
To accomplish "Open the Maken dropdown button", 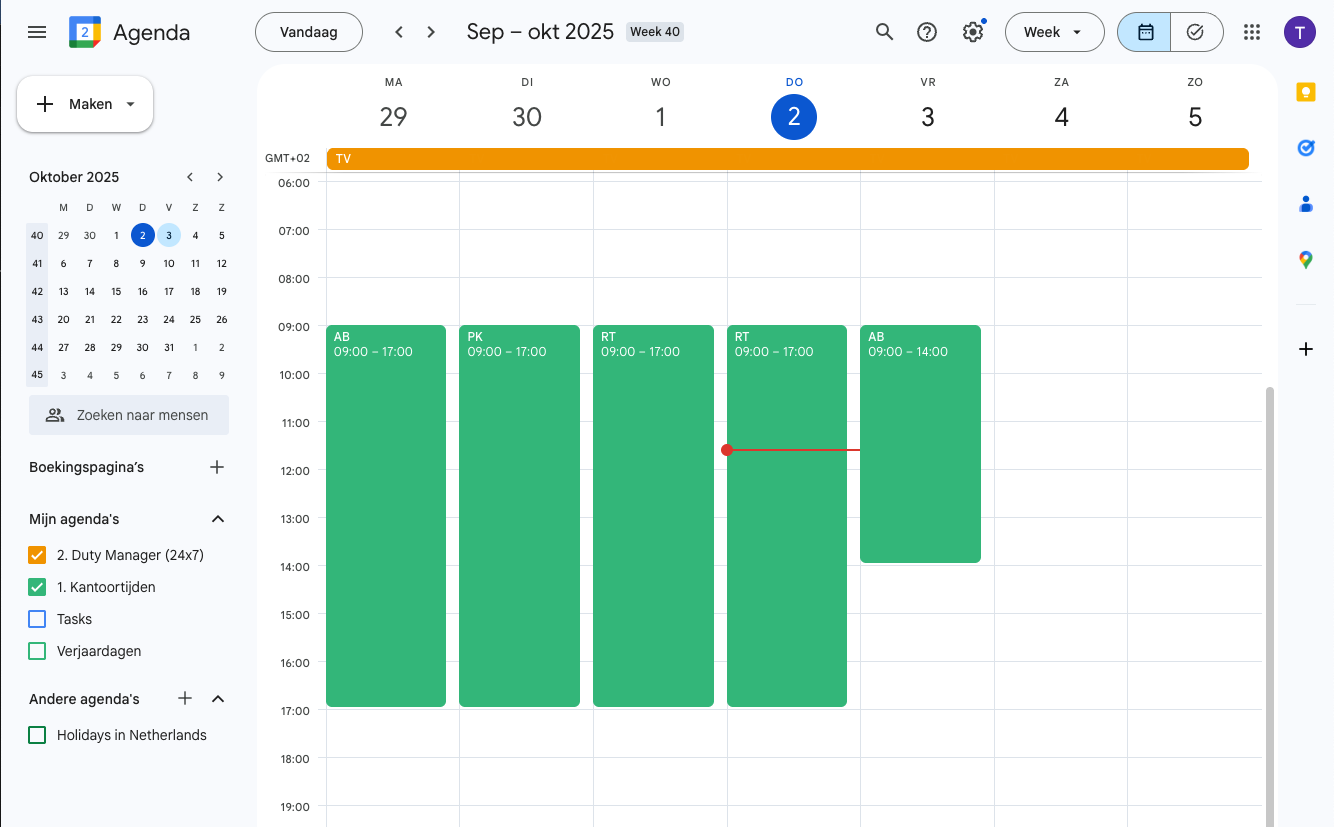I will point(85,104).
